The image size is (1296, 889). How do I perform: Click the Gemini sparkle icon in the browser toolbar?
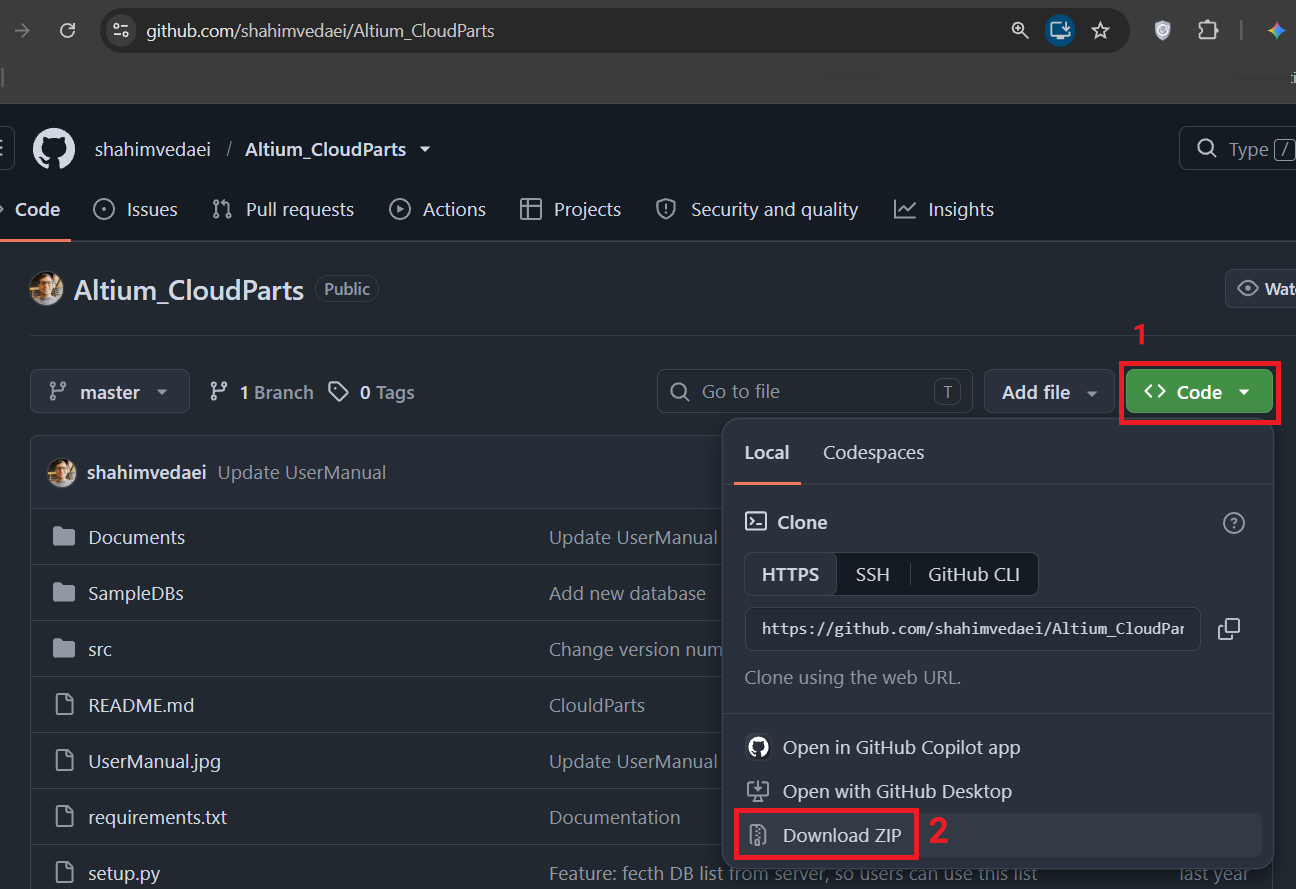pyautogui.click(x=1276, y=31)
